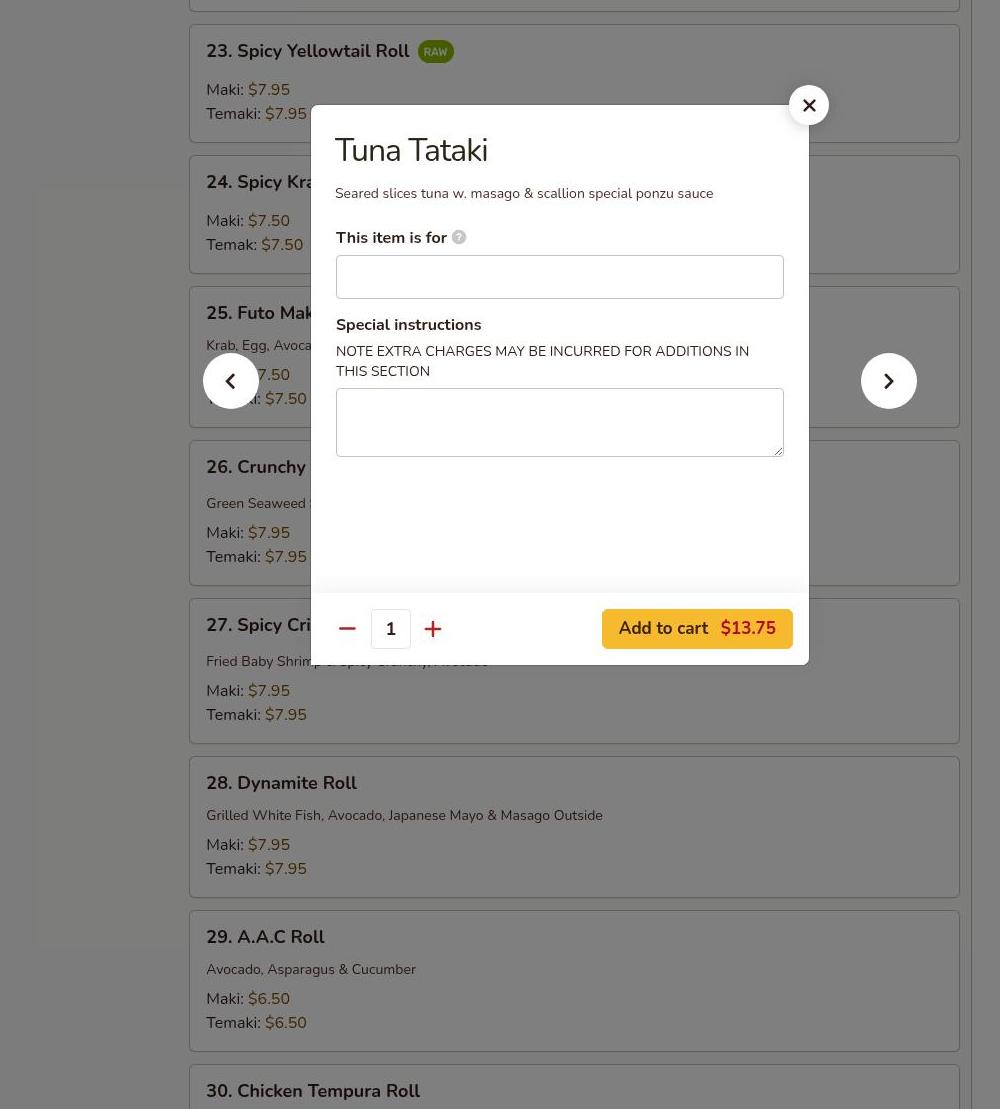The image size is (1000, 1109).
Task: Decrease quantity with minus button
Action: tap(347, 629)
